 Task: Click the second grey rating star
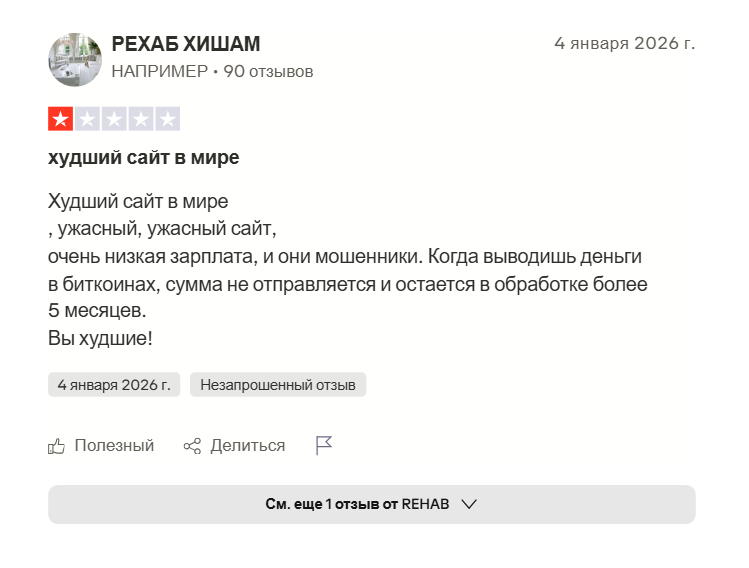(x=88, y=120)
